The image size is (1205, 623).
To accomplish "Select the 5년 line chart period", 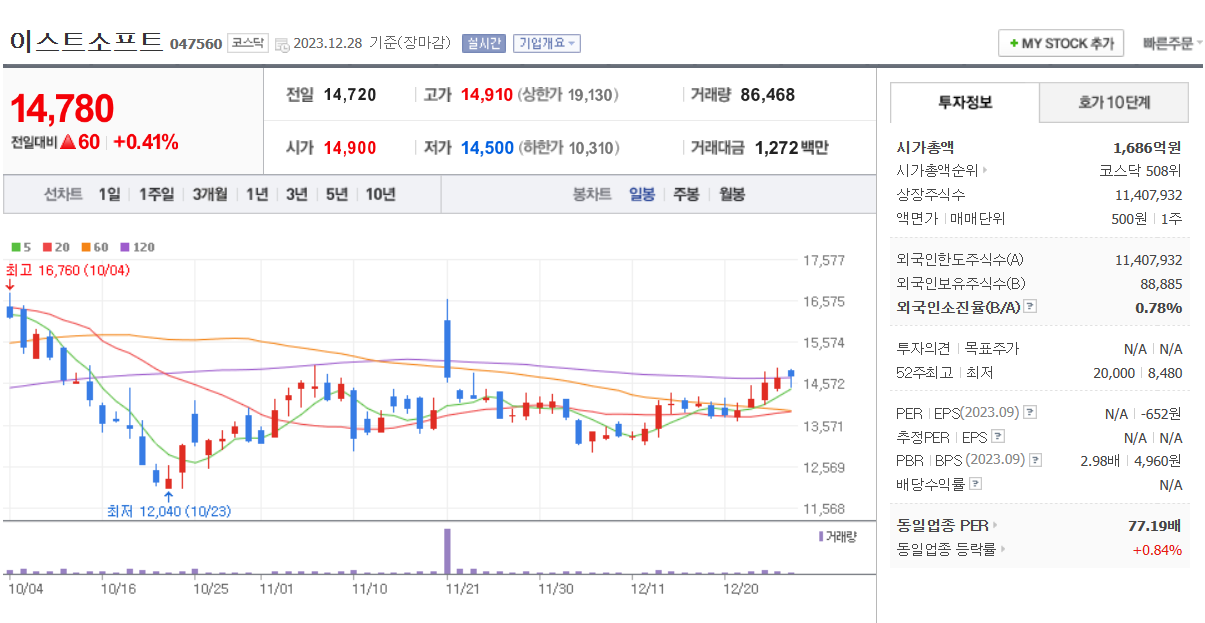I will coord(336,195).
